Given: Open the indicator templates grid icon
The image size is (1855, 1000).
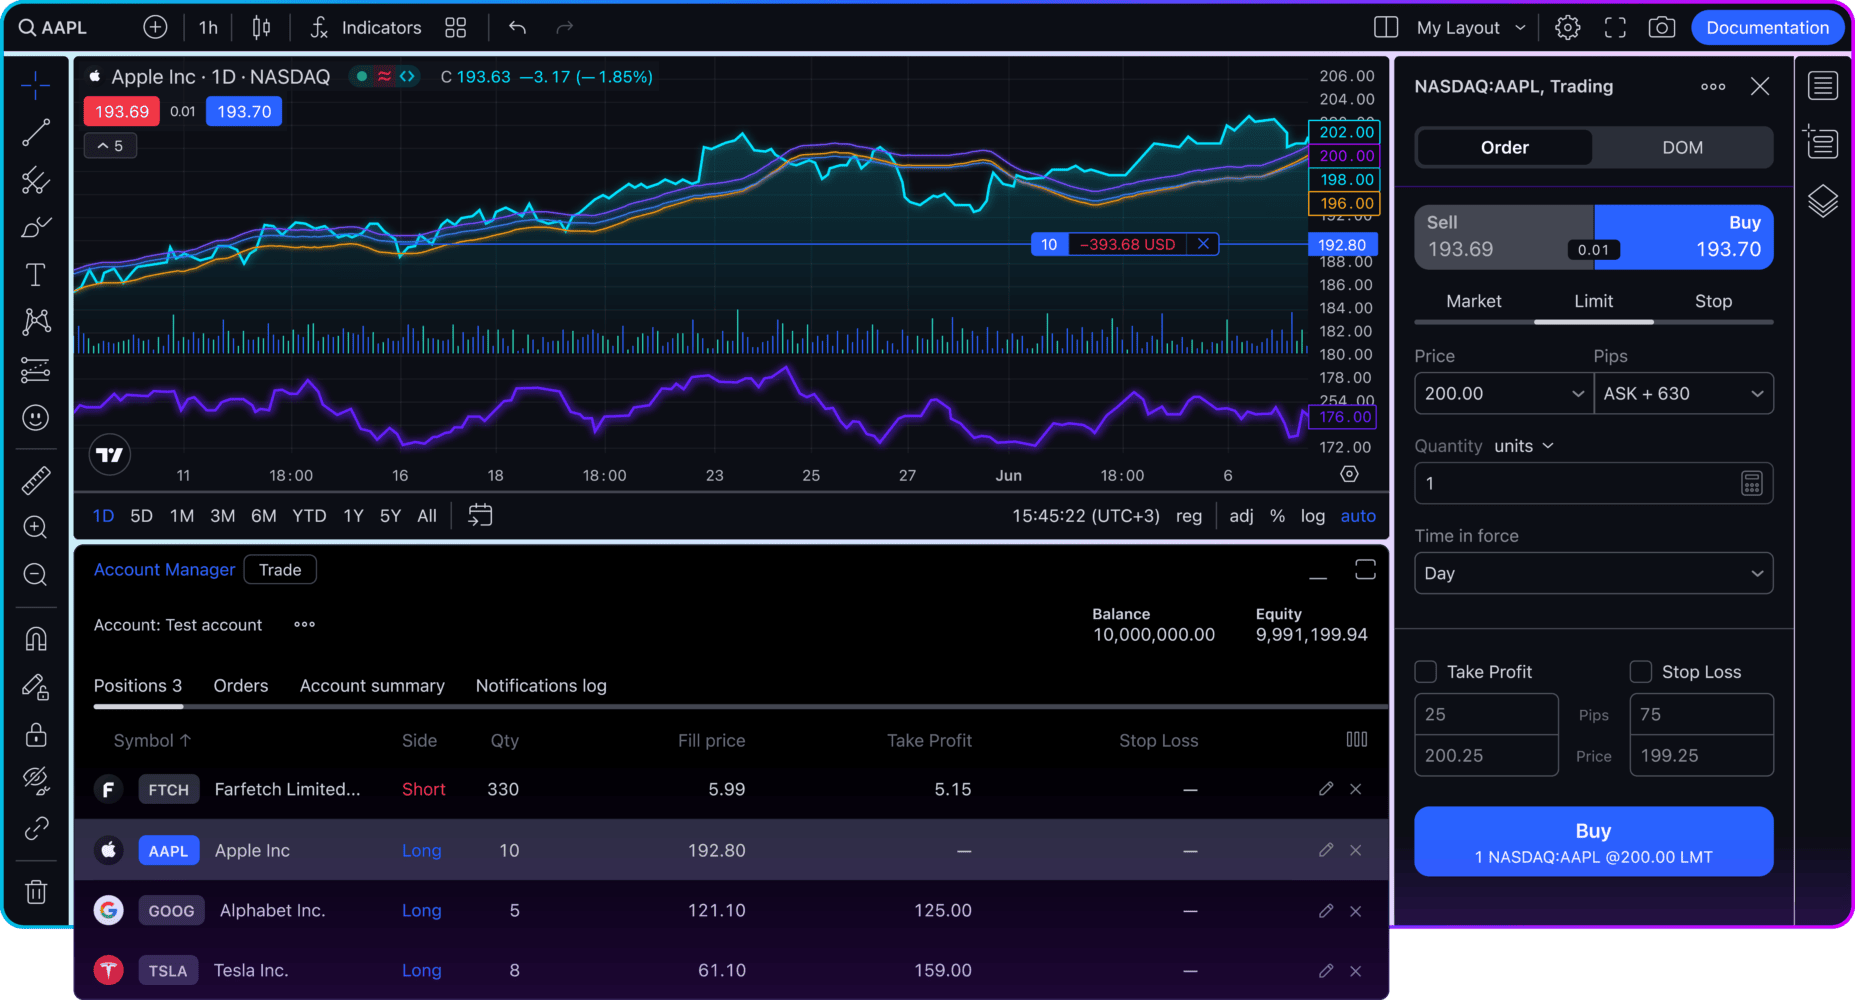Looking at the screenshot, I should click(456, 27).
